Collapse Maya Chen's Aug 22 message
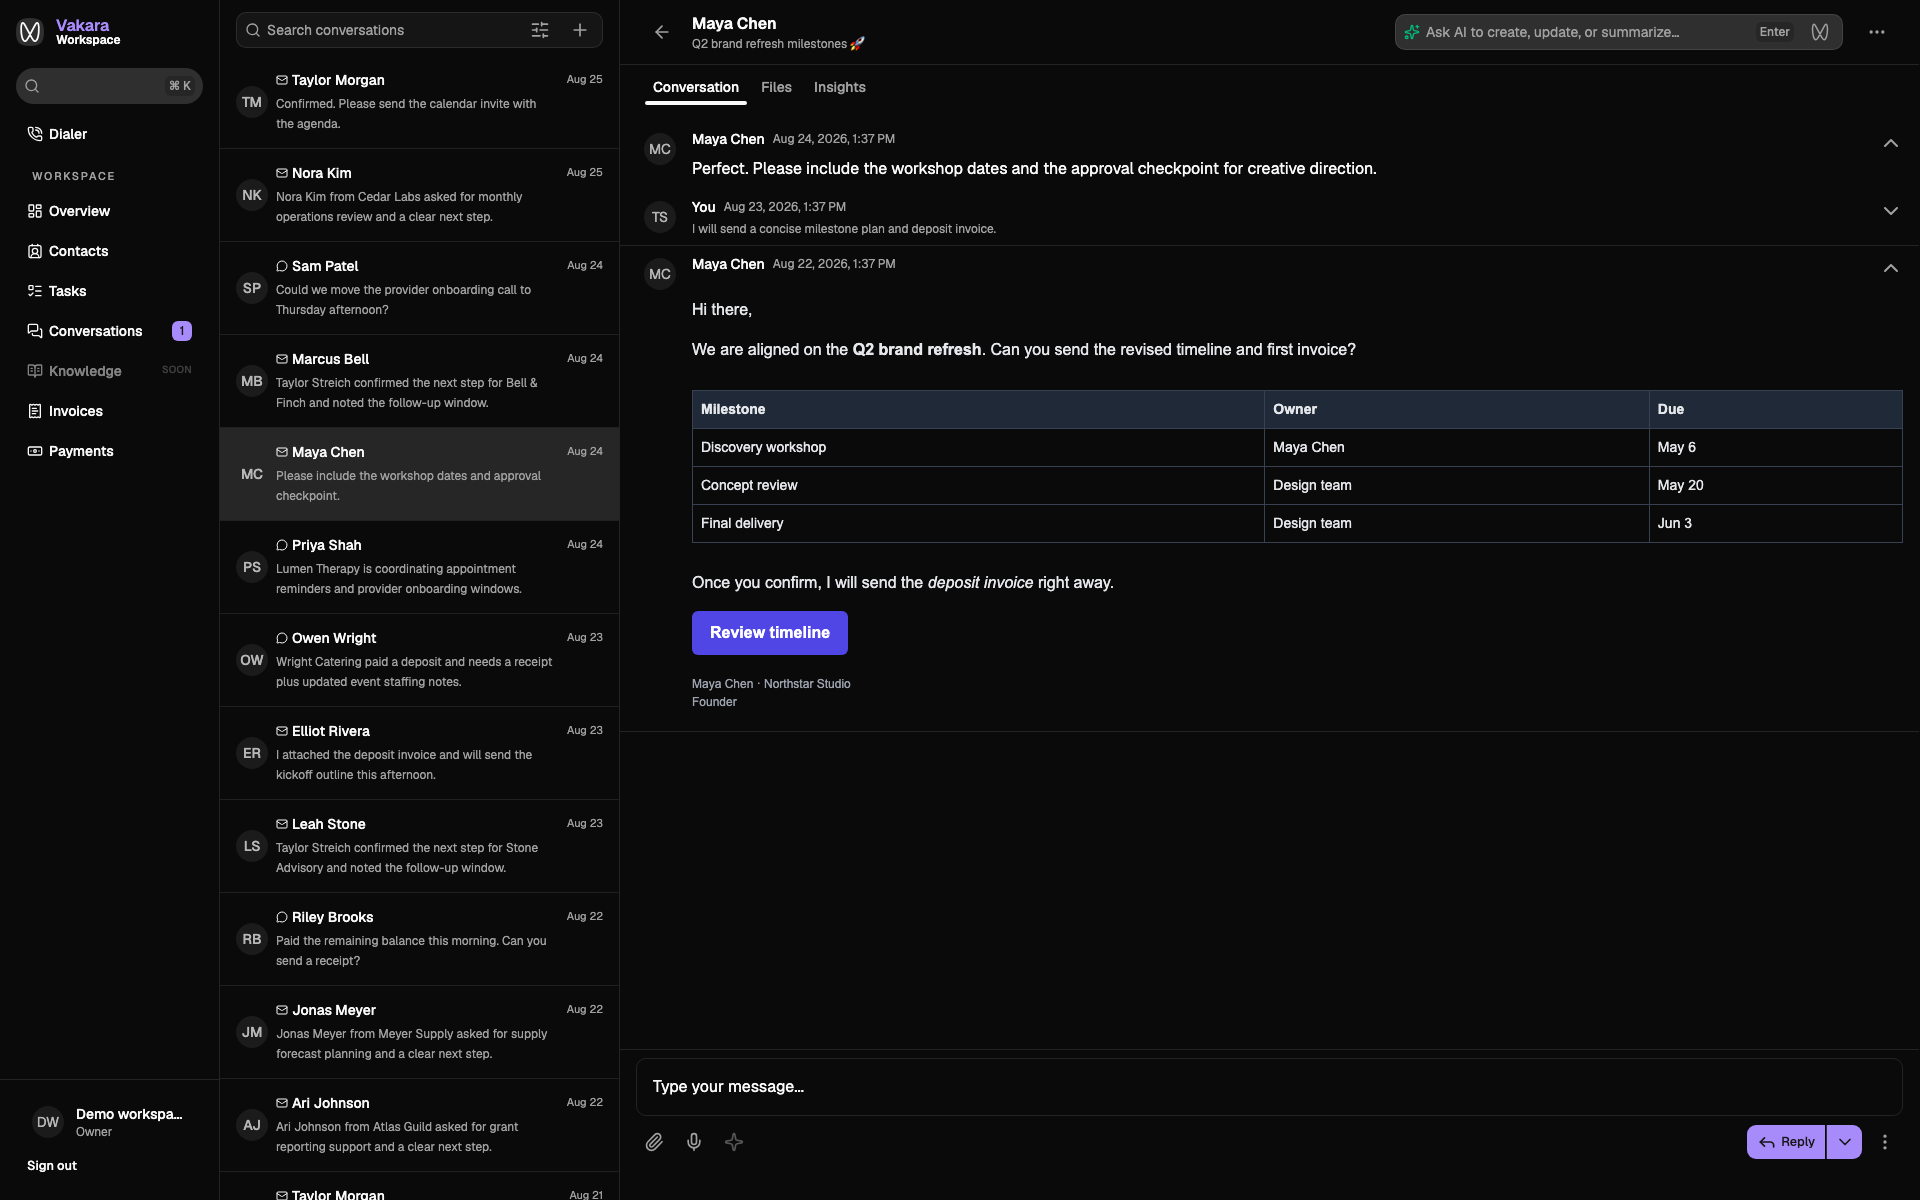The width and height of the screenshot is (1920, 1200). [x=1890, y=268]
